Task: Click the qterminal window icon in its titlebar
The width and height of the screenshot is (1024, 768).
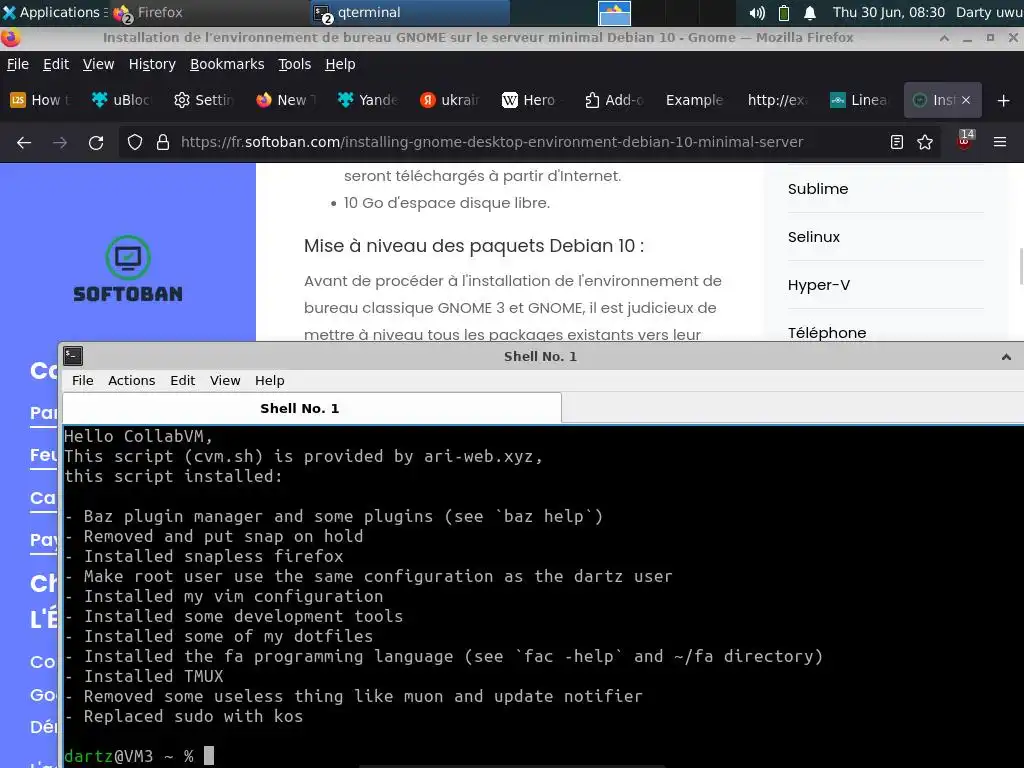Action: click(73, 356)
